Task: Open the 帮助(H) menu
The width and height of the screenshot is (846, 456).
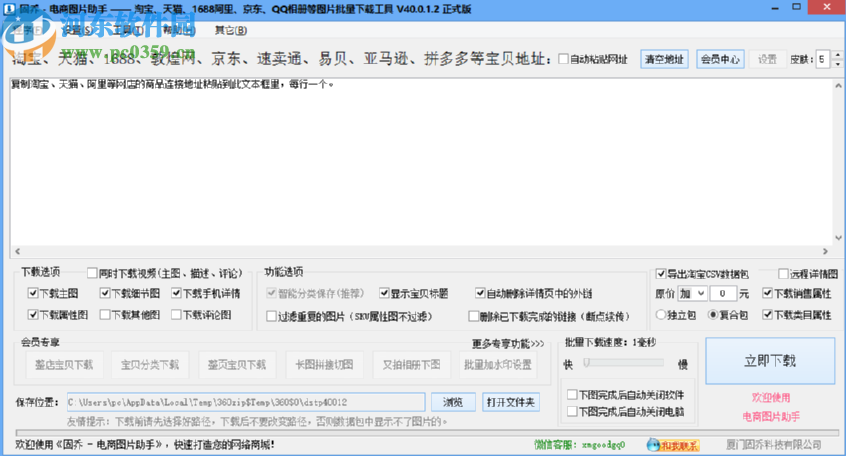Action: [x=179, y=30]
